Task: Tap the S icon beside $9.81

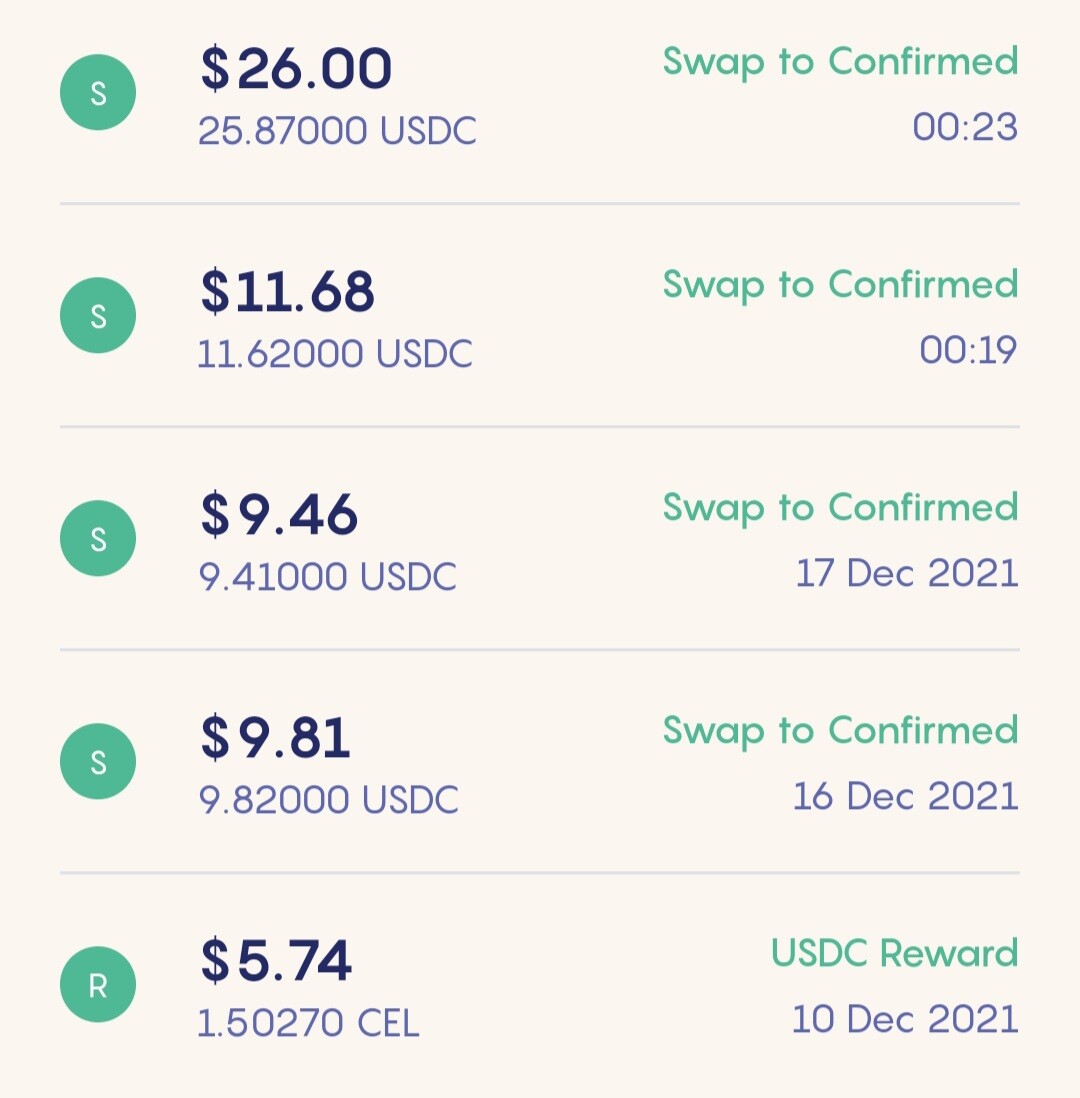Action: click(98, 761)
